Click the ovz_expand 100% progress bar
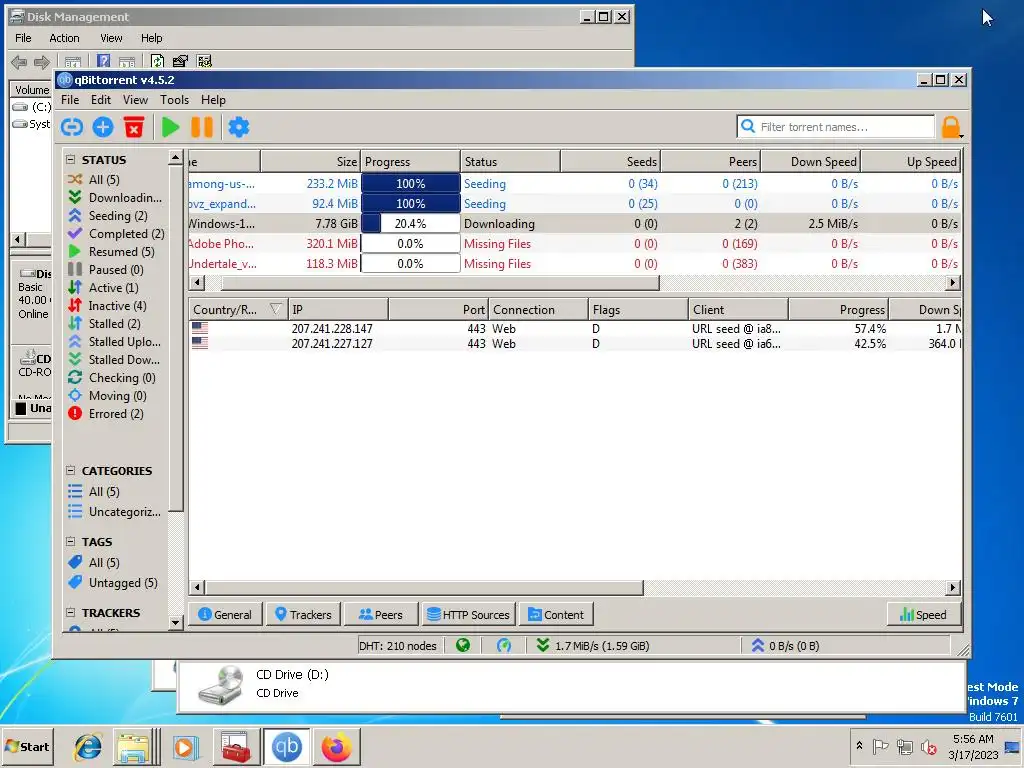The width and height of the screenshot is (1024, 768). coord(410,204)
